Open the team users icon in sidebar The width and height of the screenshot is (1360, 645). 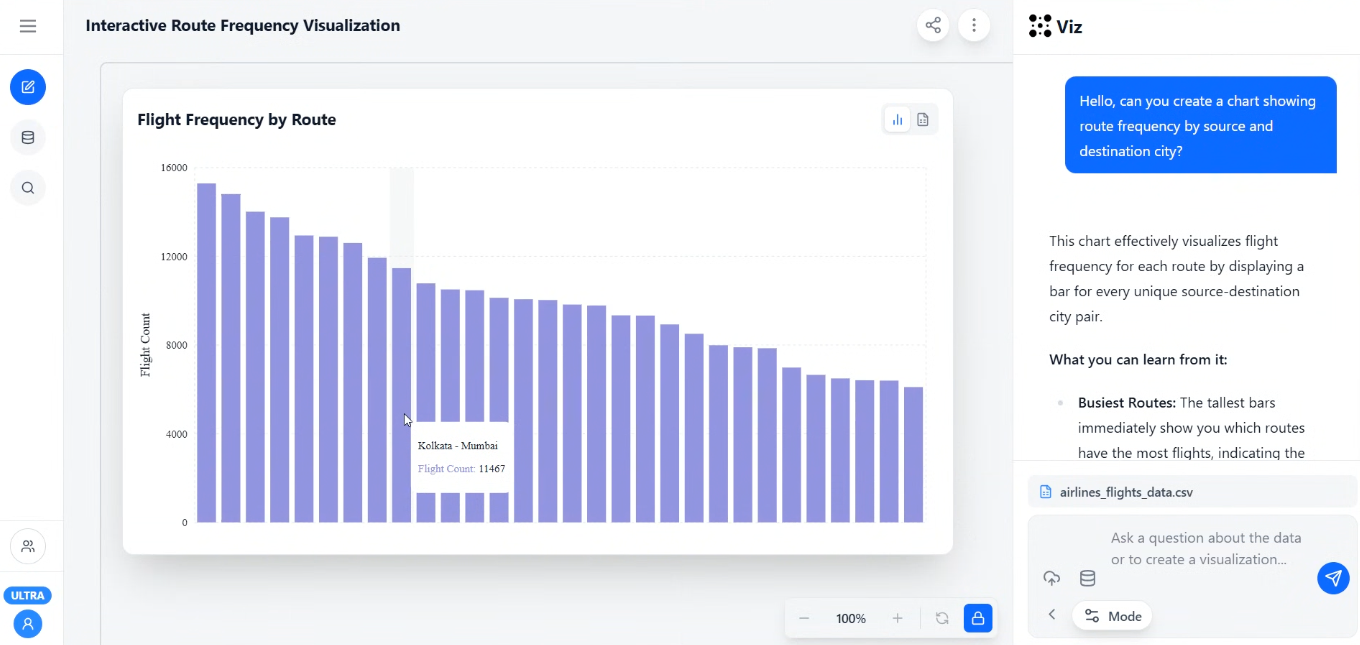point(28,546)
